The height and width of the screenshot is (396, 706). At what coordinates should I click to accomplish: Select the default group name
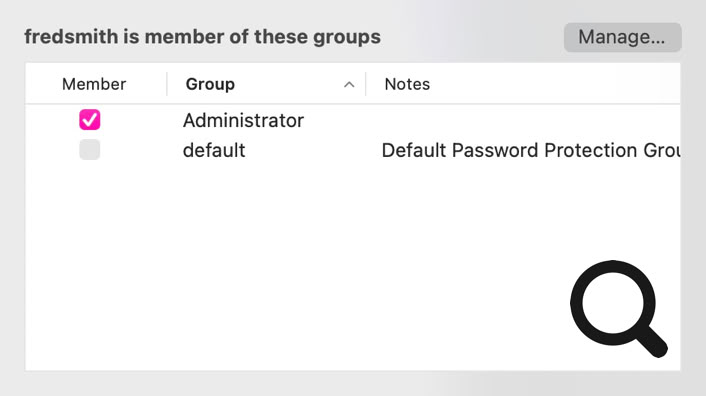(x=214, y=150)
